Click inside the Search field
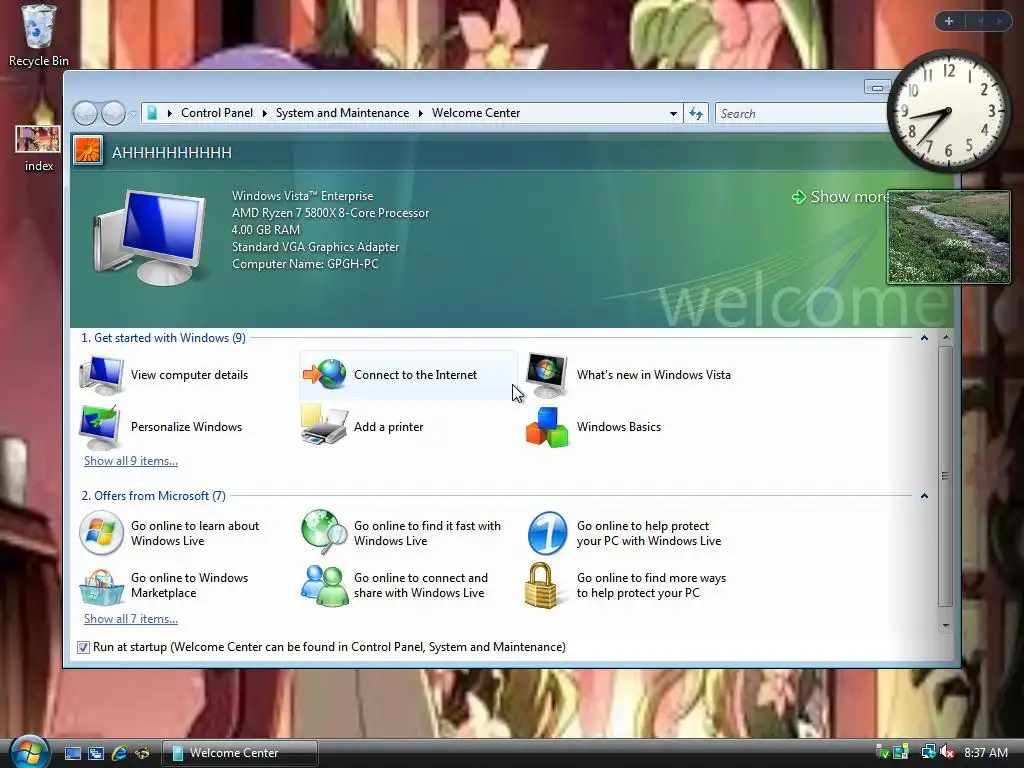1024x768 pixels. (x=802, y=114)
